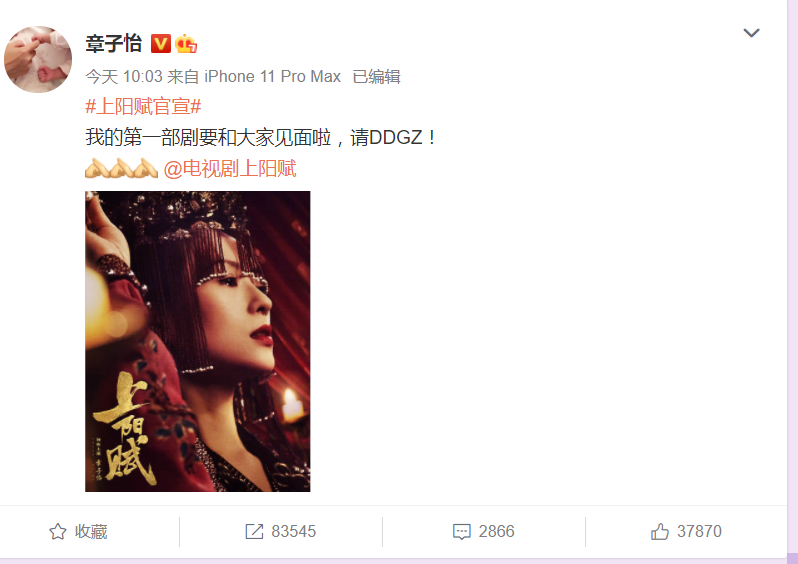Open the #上阳赋官宣# hashtag topic
The width and height of the screenshot is (798, 564).
[x=144, y=107]
